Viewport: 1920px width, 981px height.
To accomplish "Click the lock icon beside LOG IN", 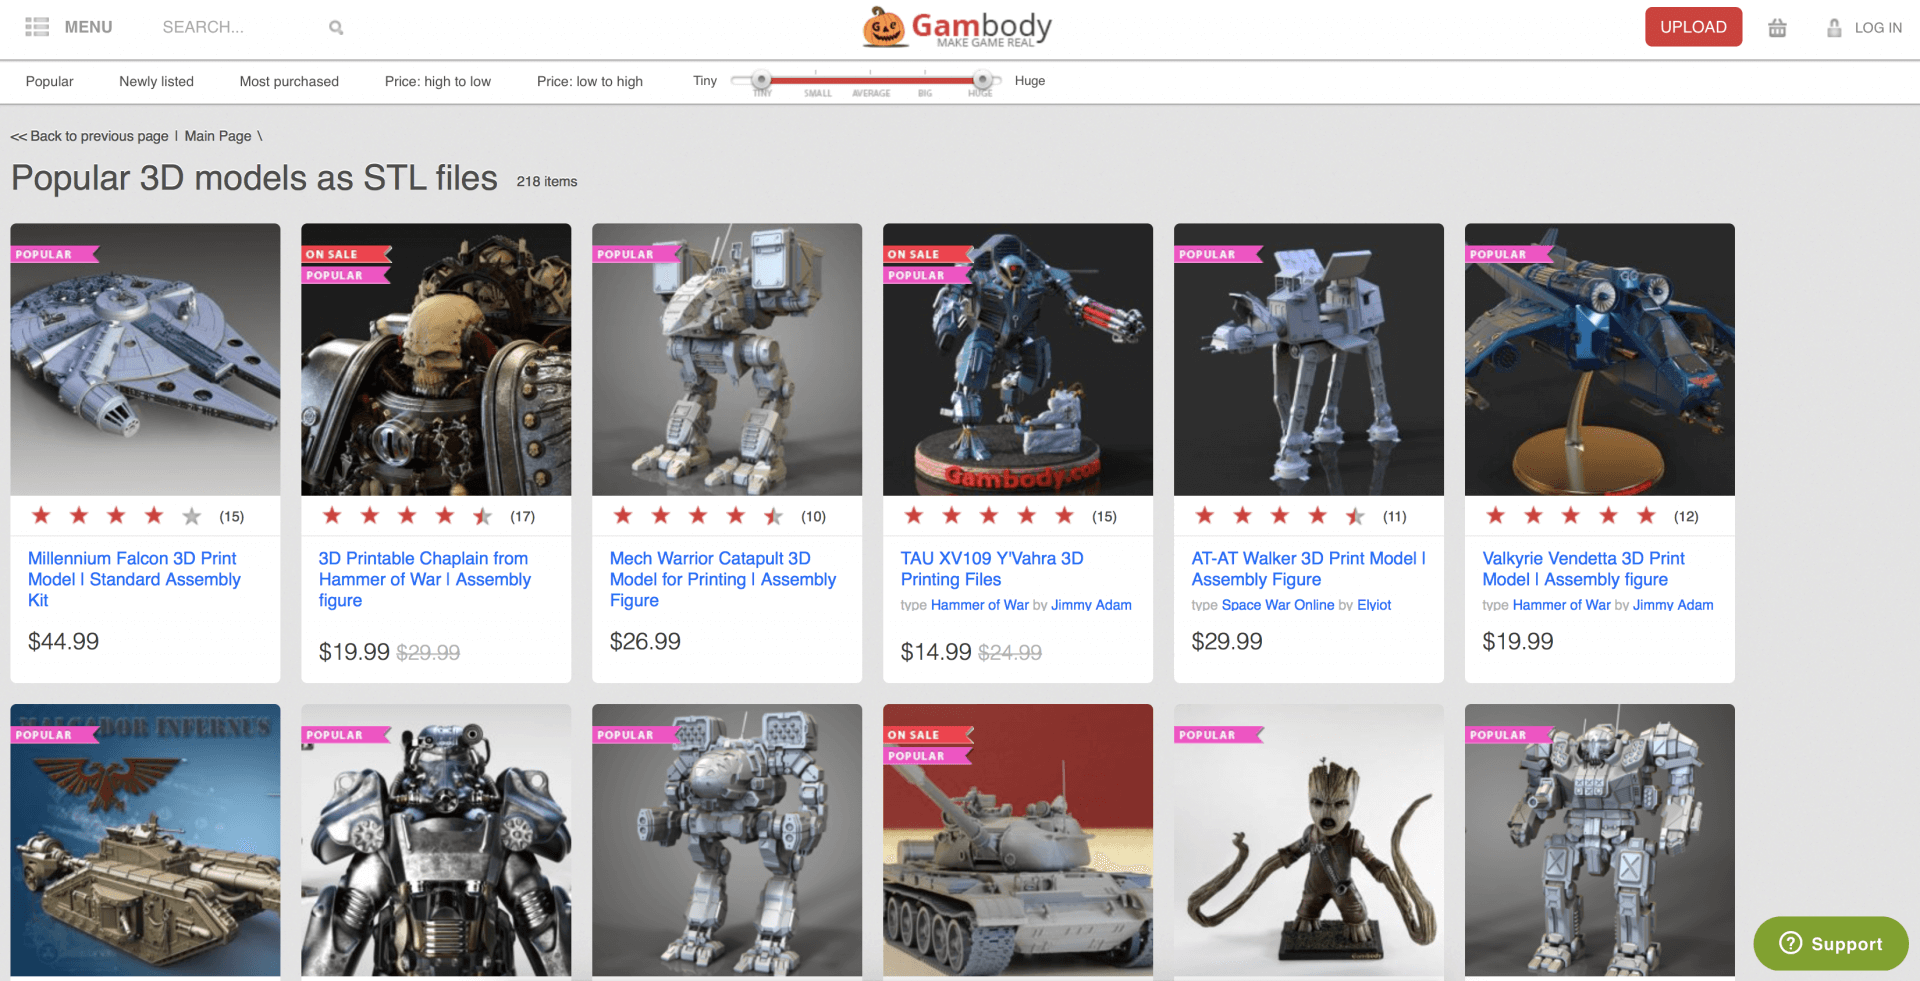I will click(x=1834, y=28).
